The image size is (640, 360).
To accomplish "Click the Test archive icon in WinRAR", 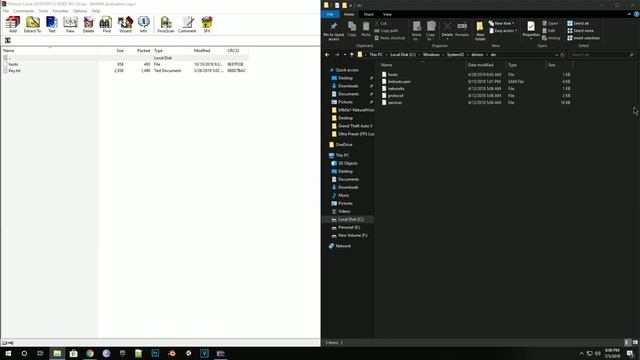I will 52,24.
